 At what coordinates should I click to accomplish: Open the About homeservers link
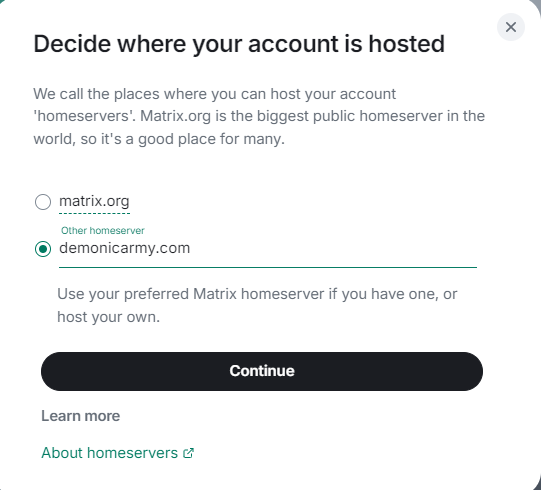[x=117, y=453]
